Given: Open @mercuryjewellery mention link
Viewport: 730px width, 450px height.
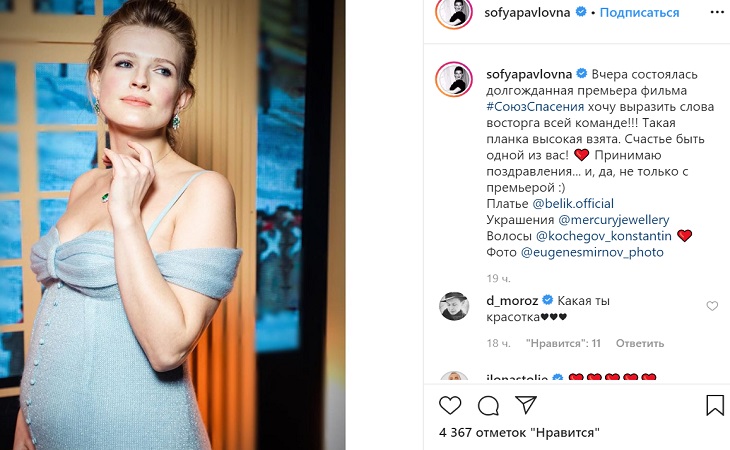Looking at the screenshot, I should click(x=613, y=219).
